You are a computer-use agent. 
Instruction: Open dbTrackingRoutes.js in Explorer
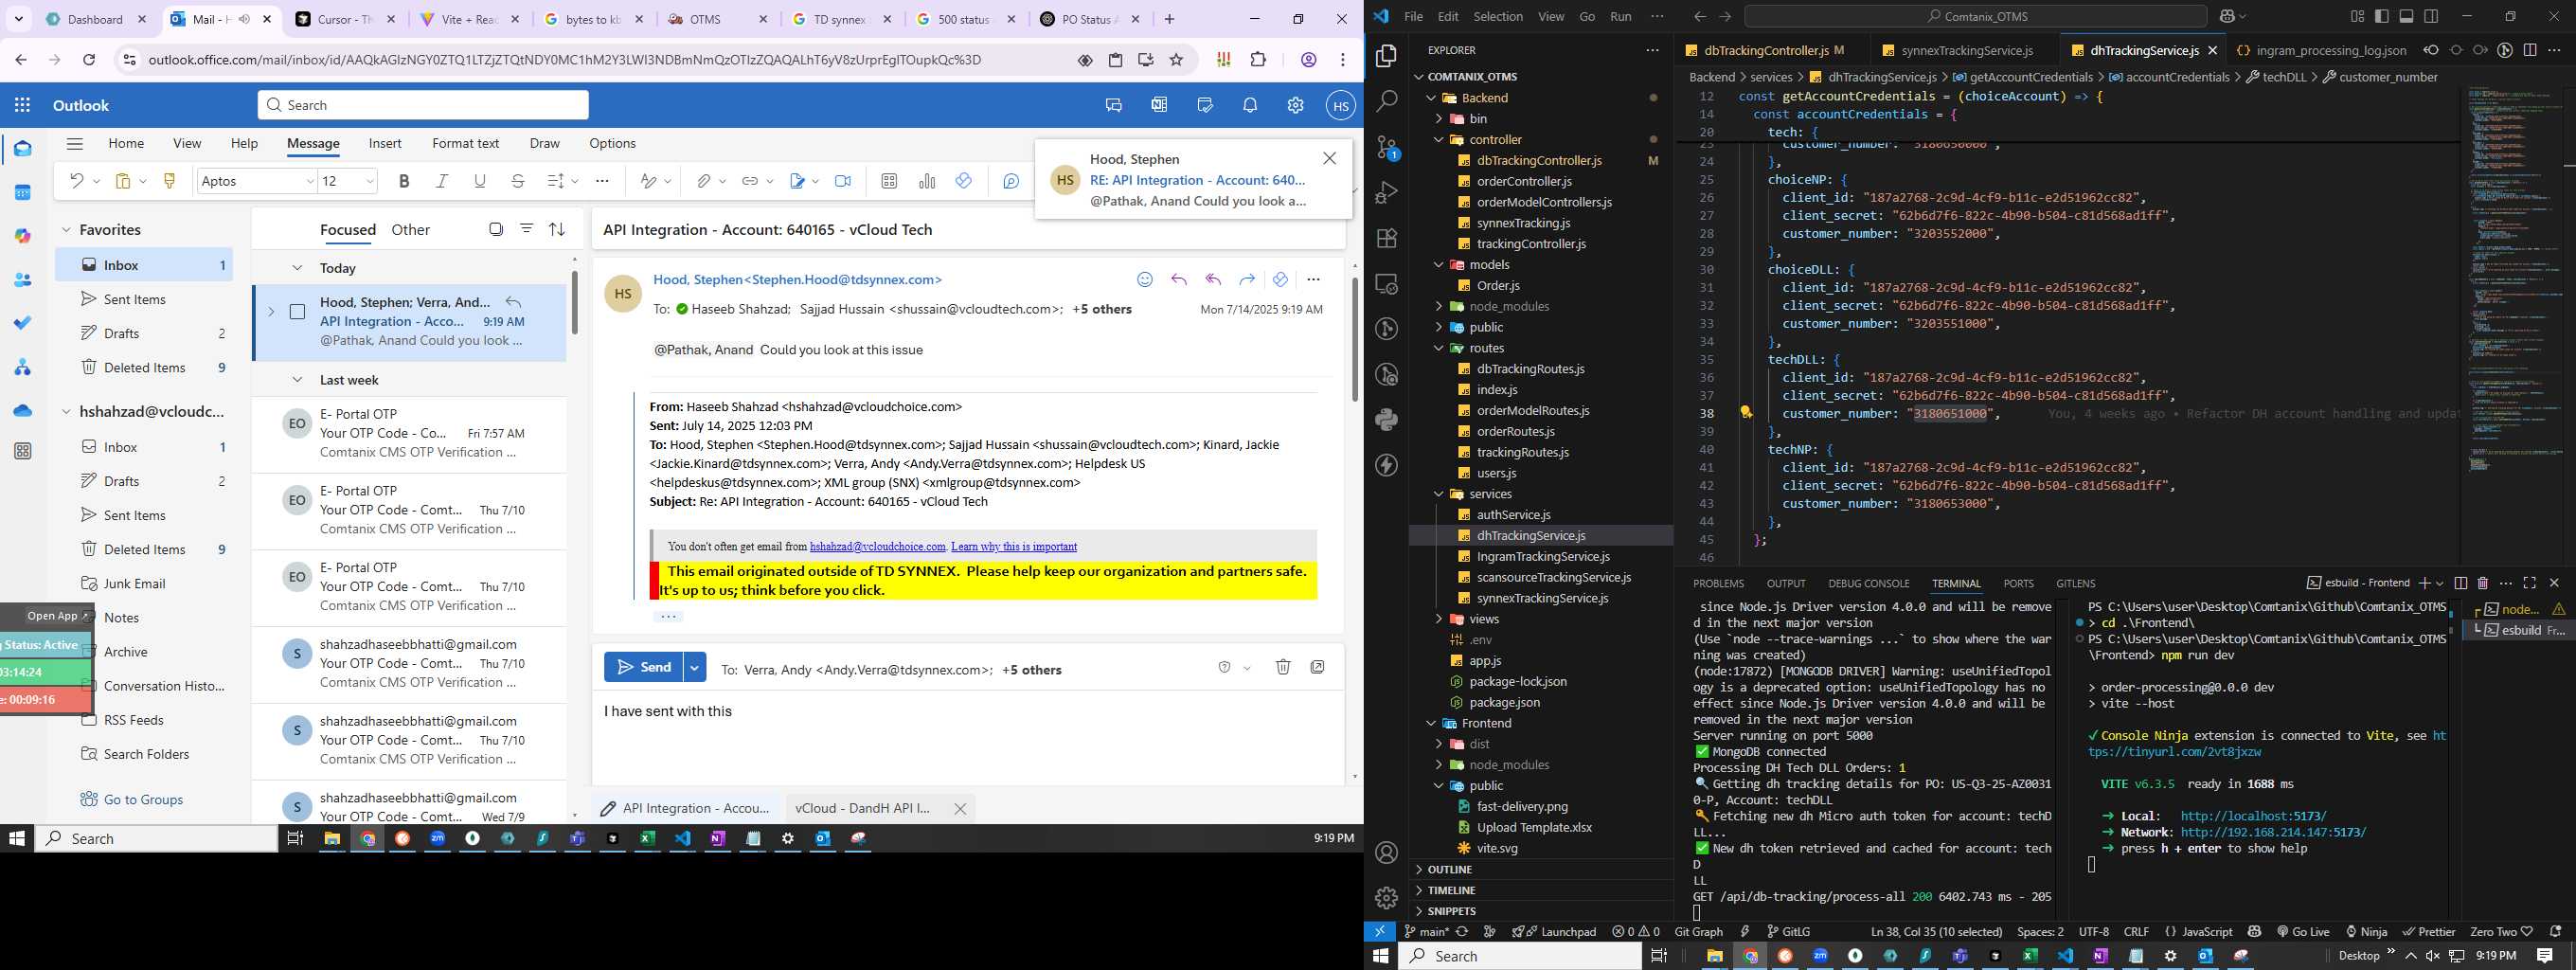point(1530,369)
